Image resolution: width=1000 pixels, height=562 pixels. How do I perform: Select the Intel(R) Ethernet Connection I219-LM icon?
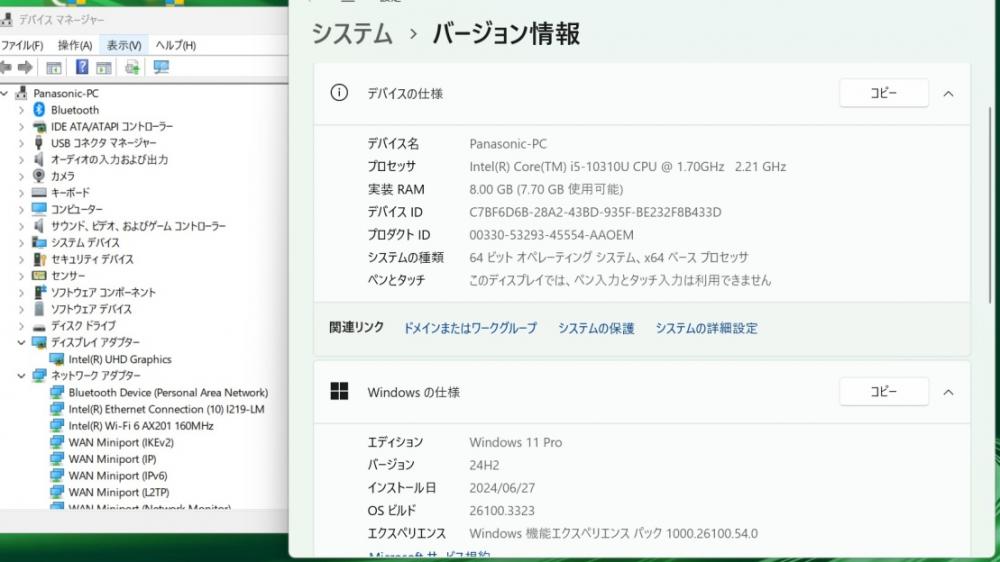(x=56, y=409)
